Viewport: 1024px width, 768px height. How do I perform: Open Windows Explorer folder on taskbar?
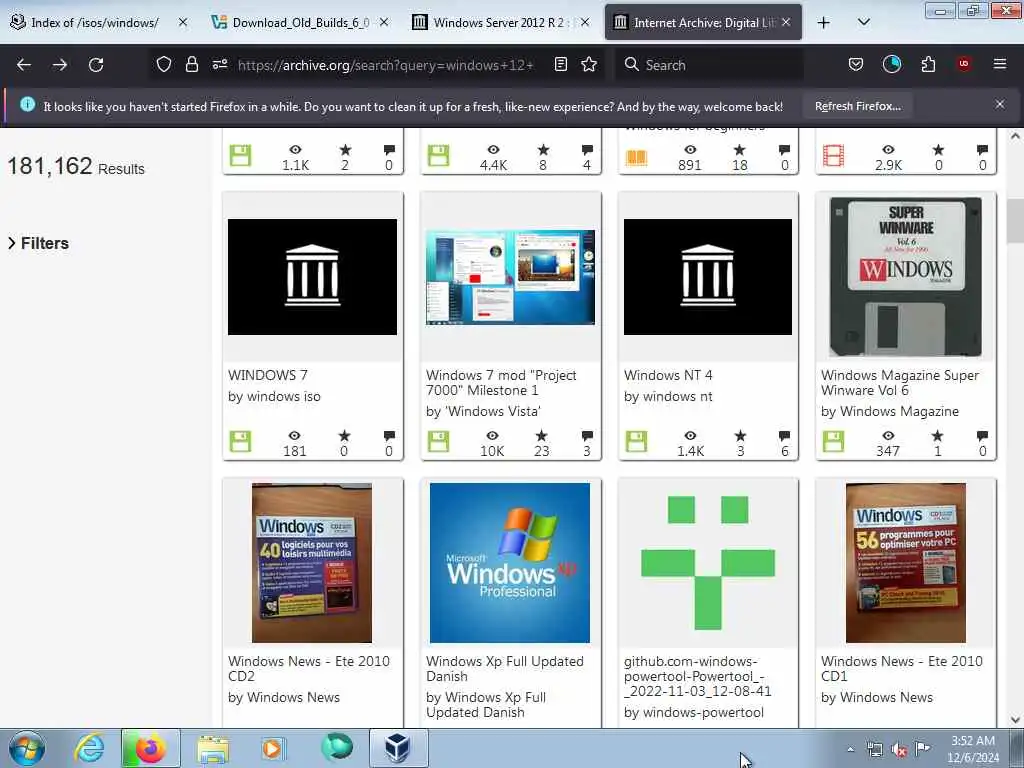(213, 749)
